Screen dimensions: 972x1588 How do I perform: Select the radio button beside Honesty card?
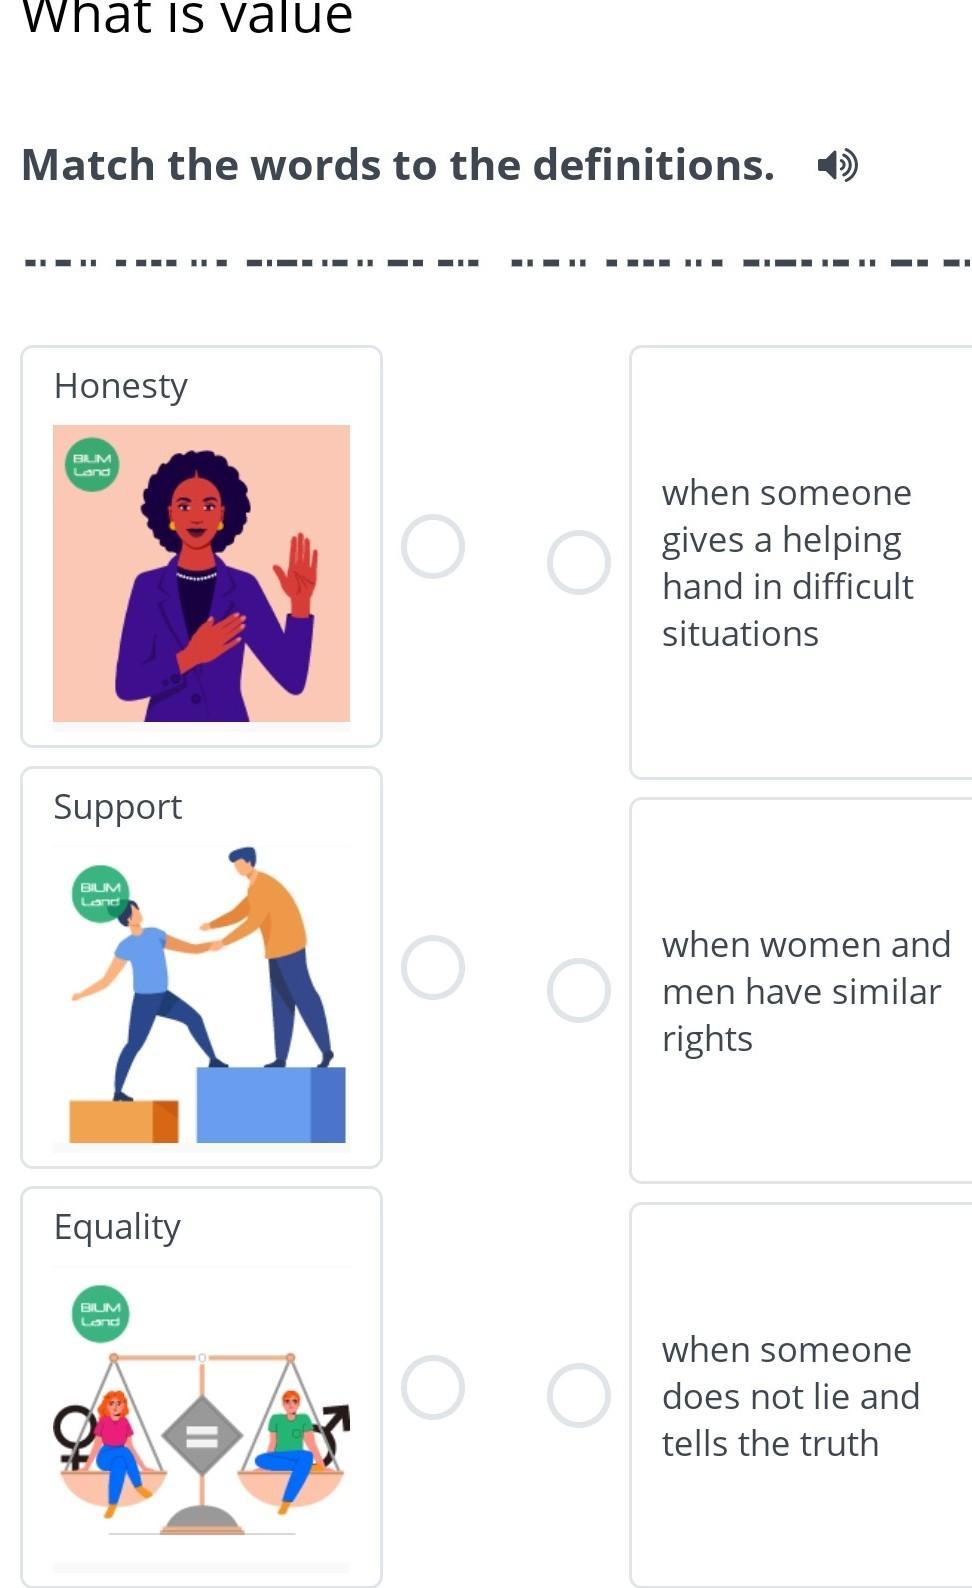432,547
